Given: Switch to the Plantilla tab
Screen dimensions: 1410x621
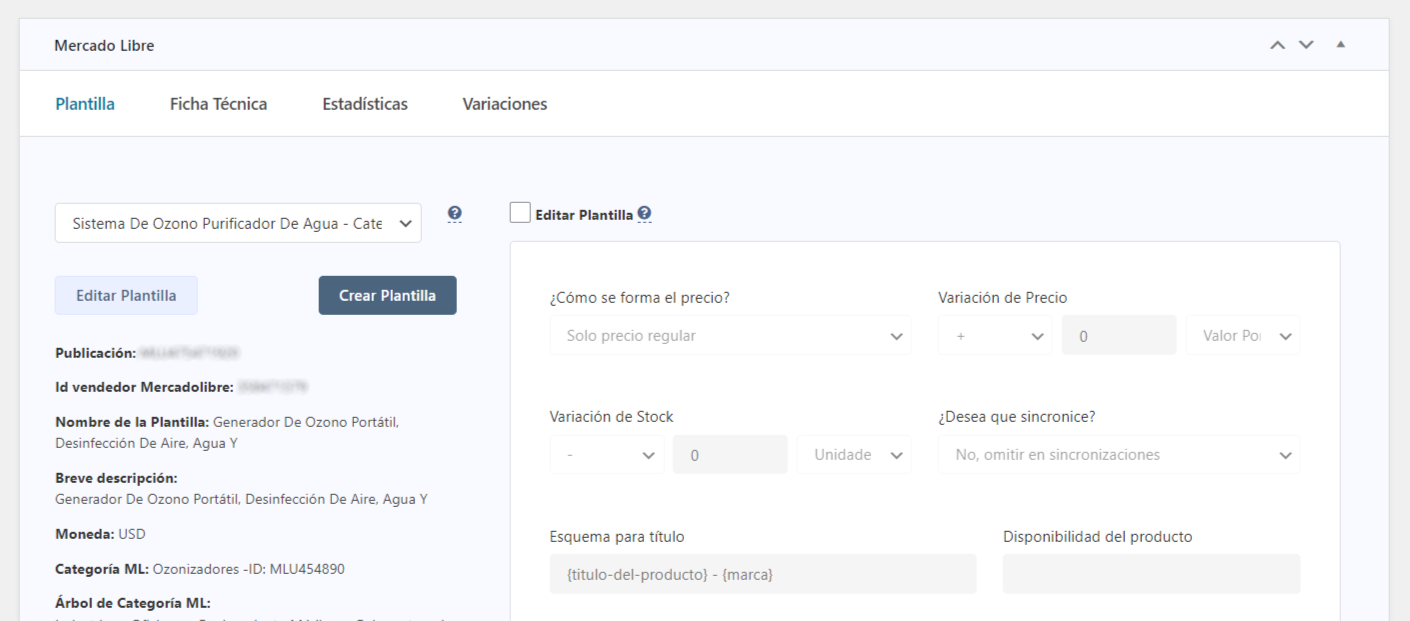Looking at the screenshot, I should click(x=85, y=104).
